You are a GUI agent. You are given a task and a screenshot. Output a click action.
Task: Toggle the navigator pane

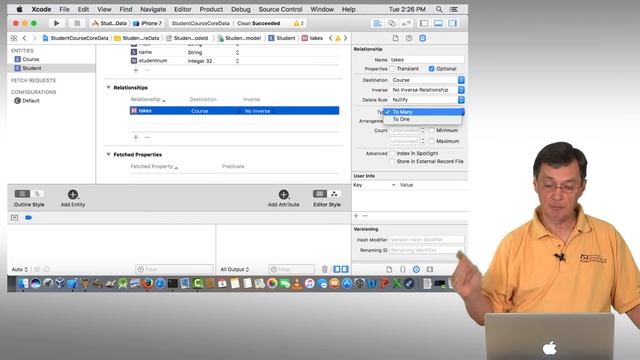coord(424,23)
